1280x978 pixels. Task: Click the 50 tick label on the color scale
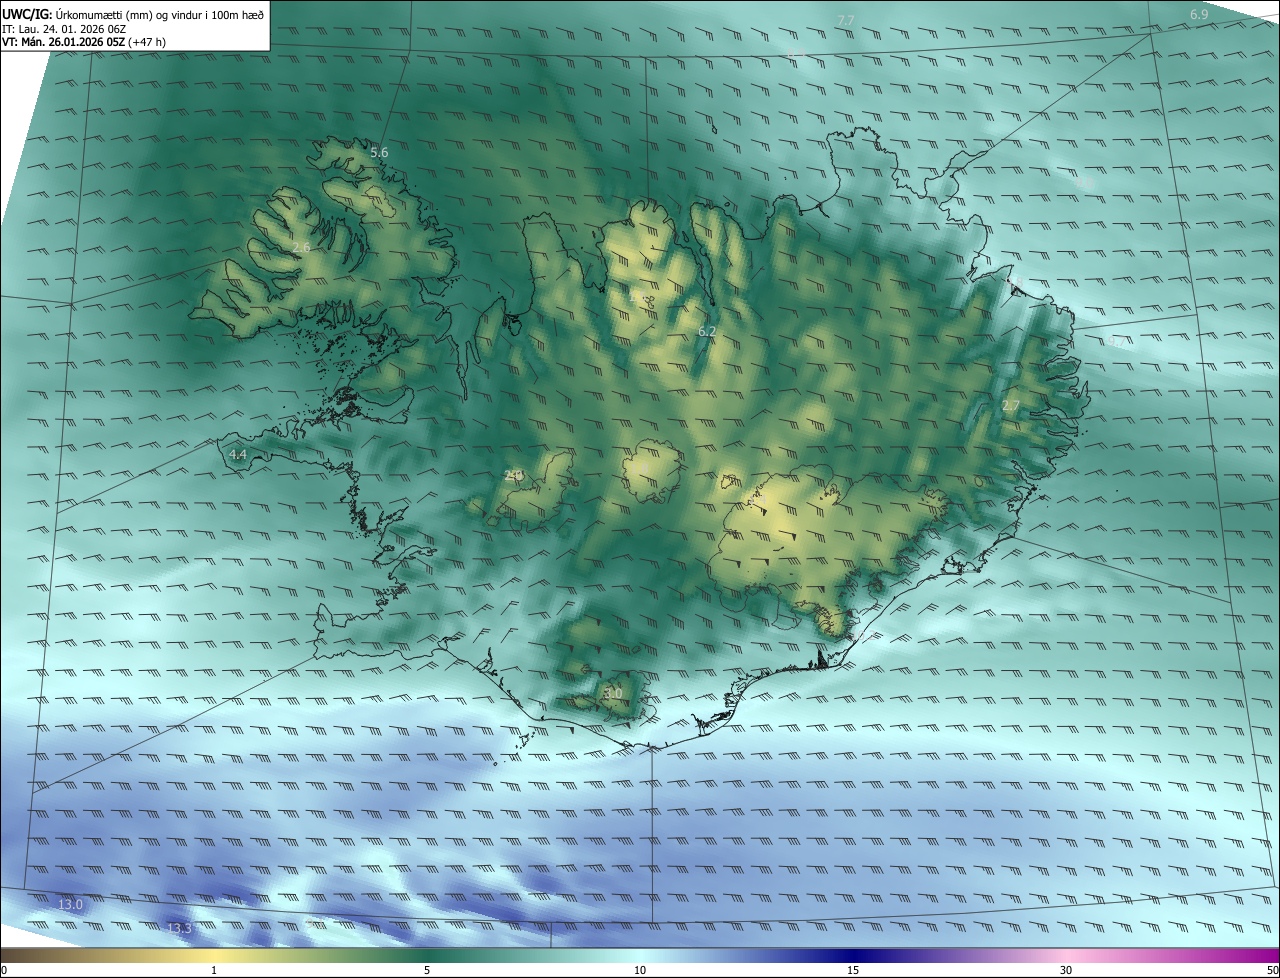click(x=1272, y=970)
